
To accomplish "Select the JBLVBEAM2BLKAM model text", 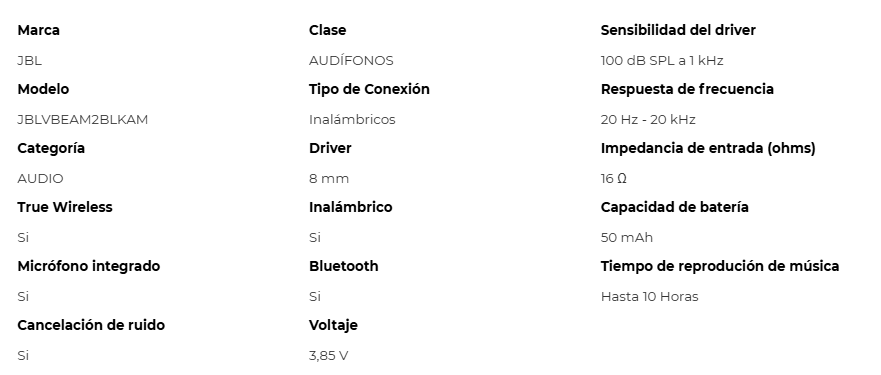I will 83,120.
